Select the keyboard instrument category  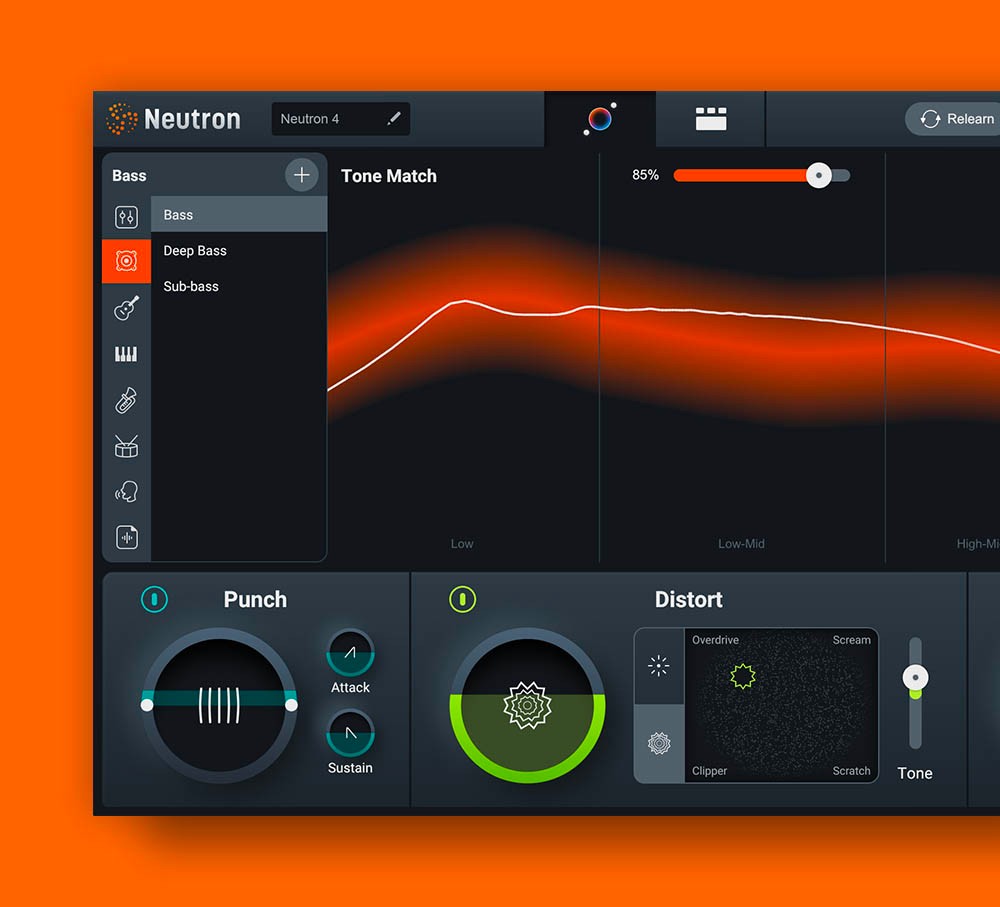click(126, 354)
